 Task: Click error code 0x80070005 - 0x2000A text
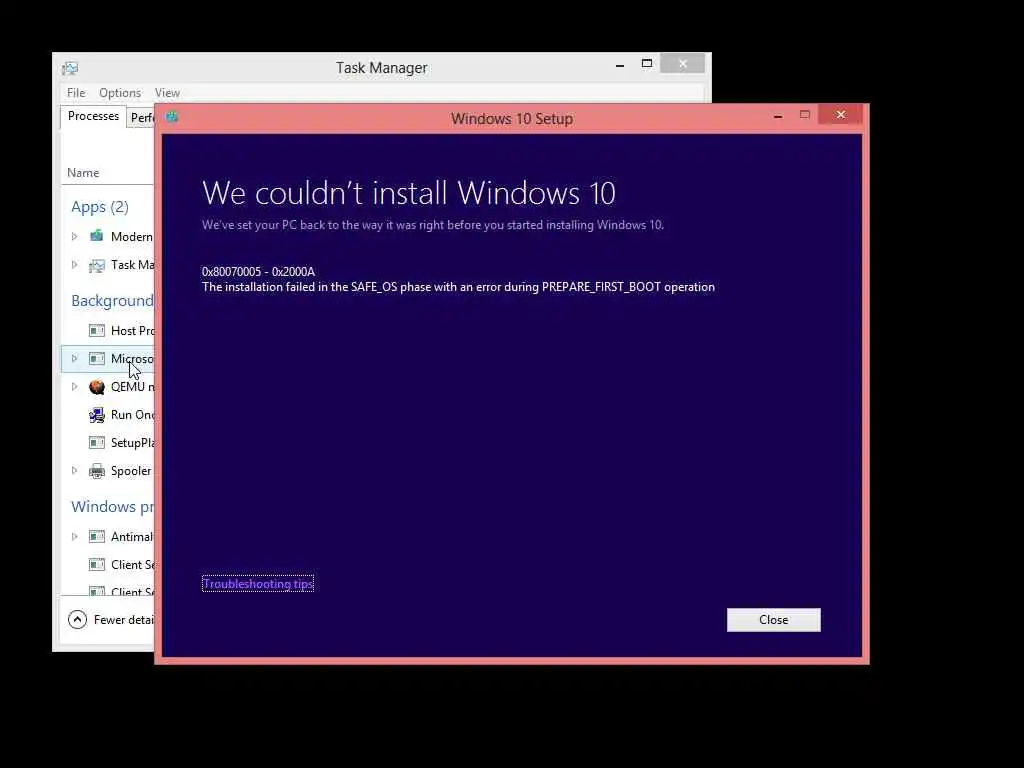tap(259, 272)
